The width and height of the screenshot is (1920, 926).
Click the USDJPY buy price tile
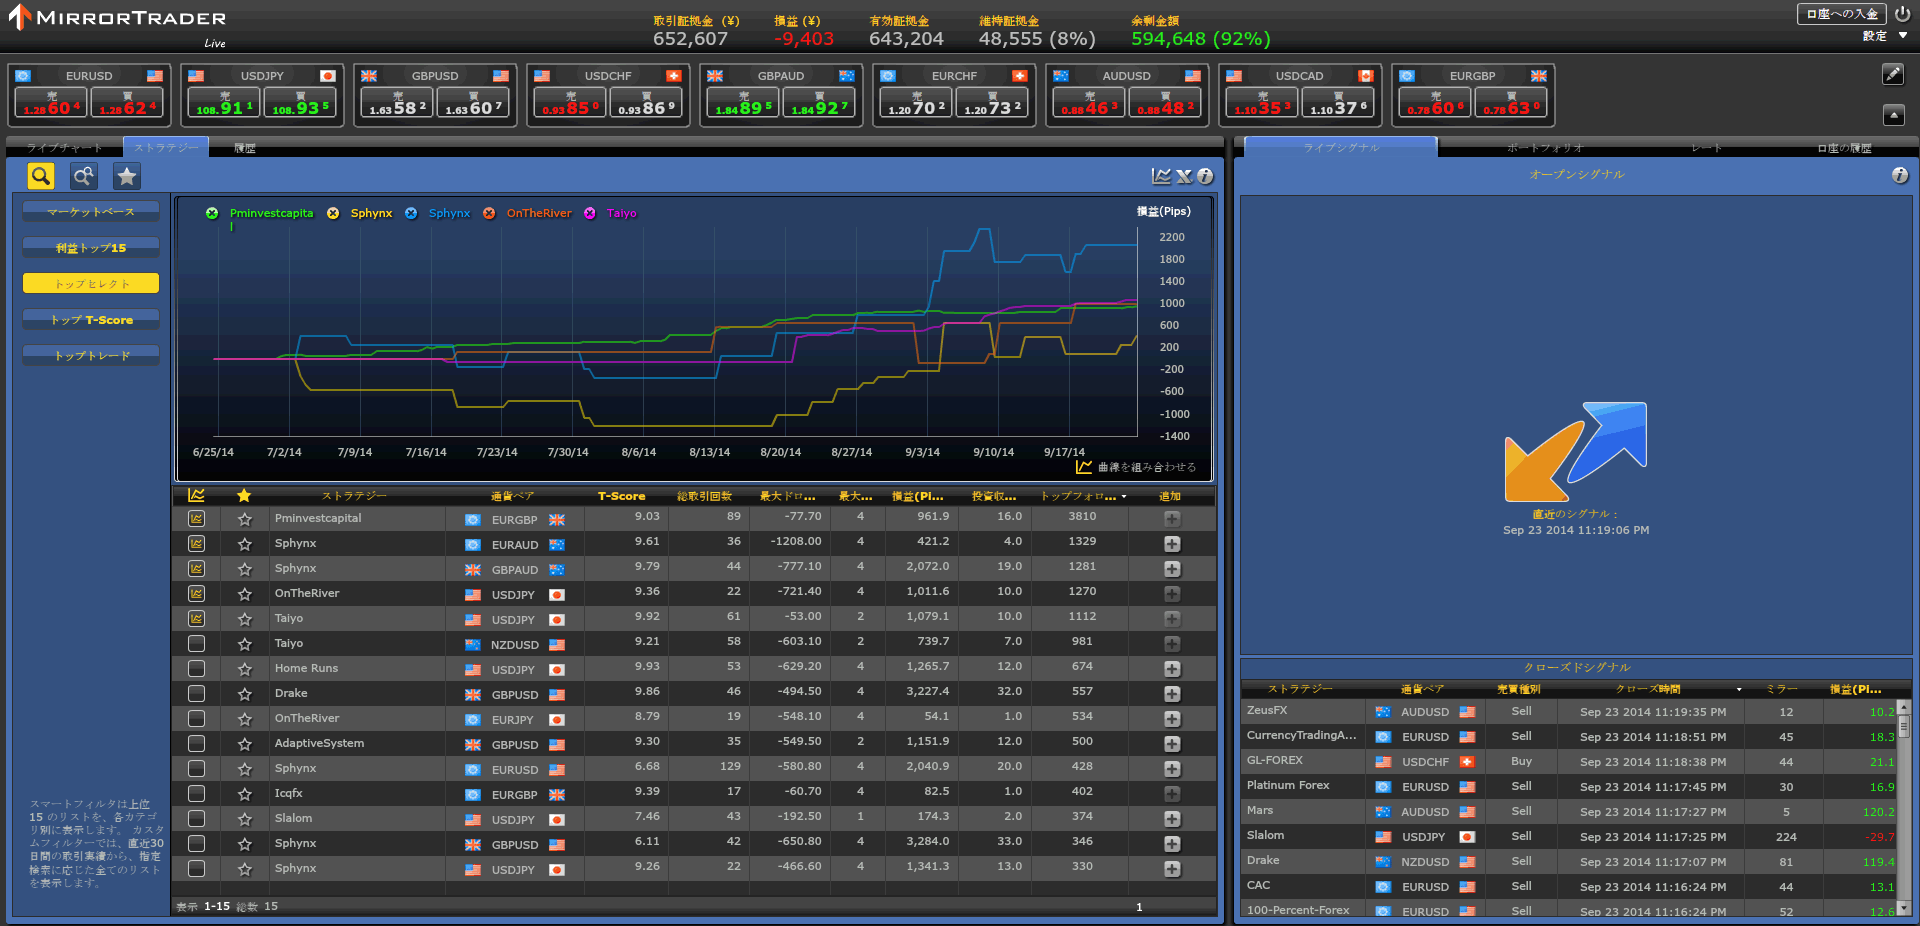click(299, 103)
